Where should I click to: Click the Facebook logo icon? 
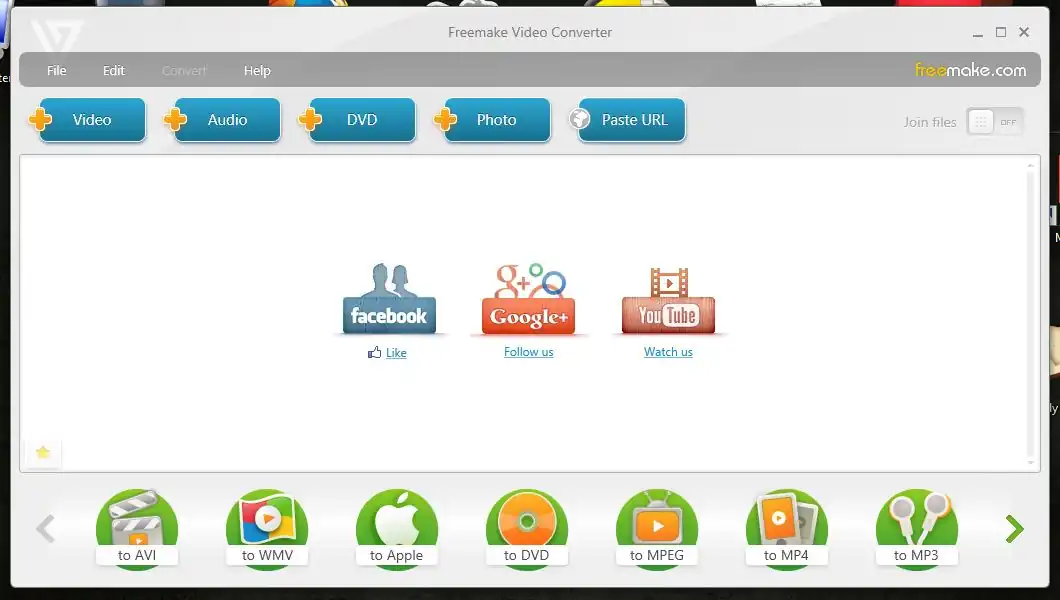pyautogui.click(x=389, y=301)
